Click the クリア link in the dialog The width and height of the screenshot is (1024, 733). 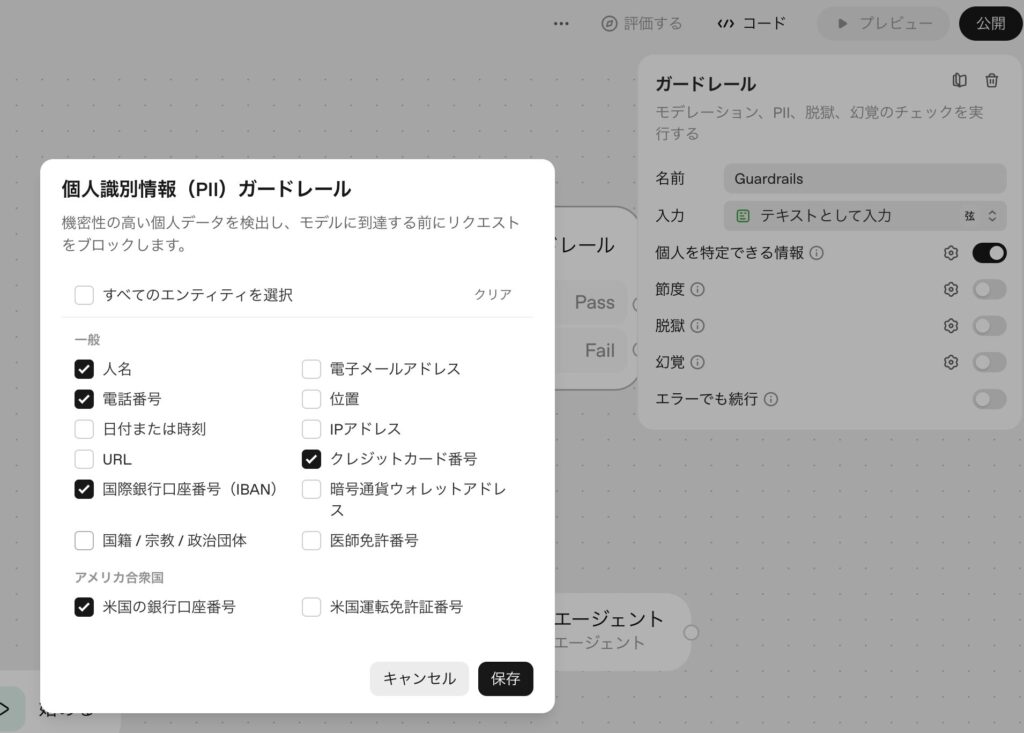[x=492, y=295]
